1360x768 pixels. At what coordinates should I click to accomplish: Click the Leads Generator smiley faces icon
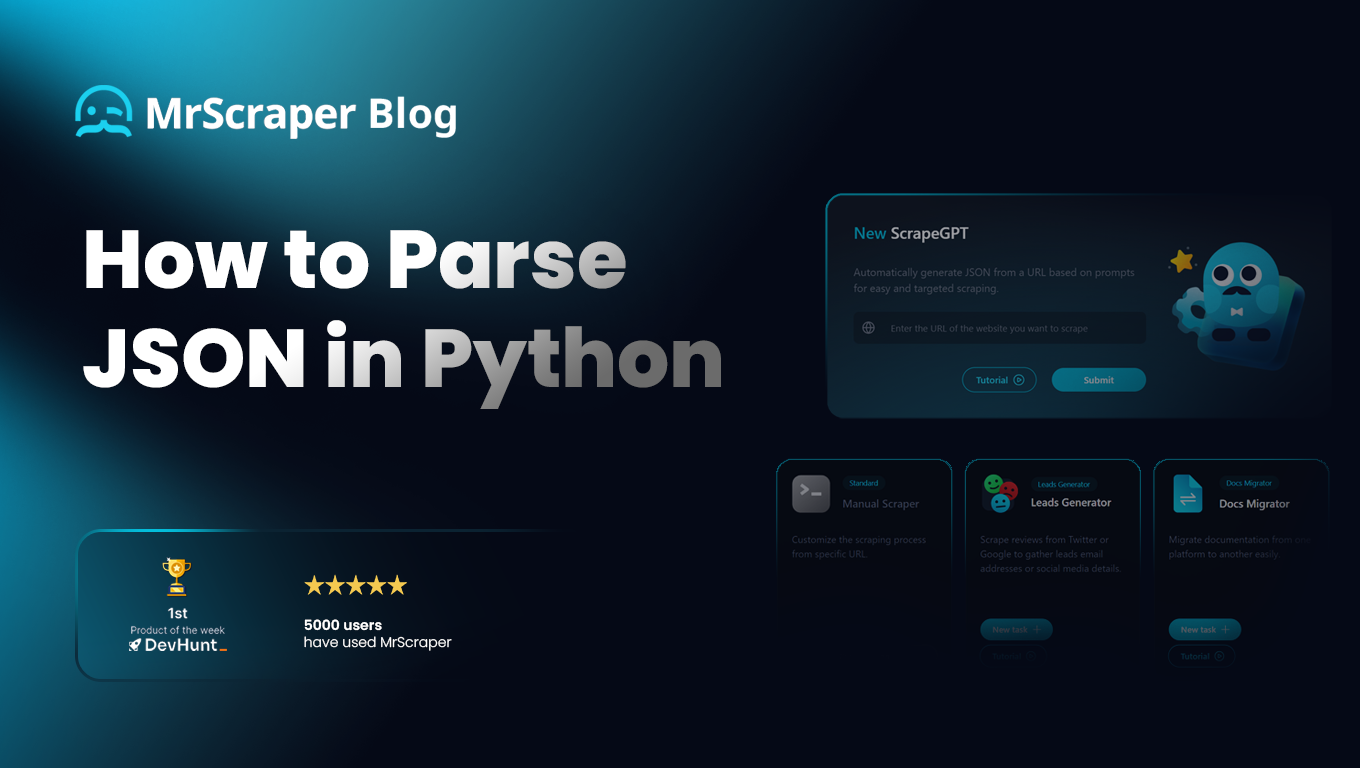[999, 492]
